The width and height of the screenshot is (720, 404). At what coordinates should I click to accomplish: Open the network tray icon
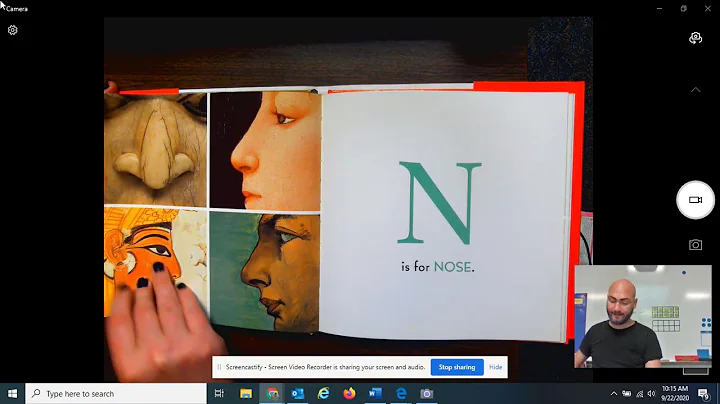[639, 393]
